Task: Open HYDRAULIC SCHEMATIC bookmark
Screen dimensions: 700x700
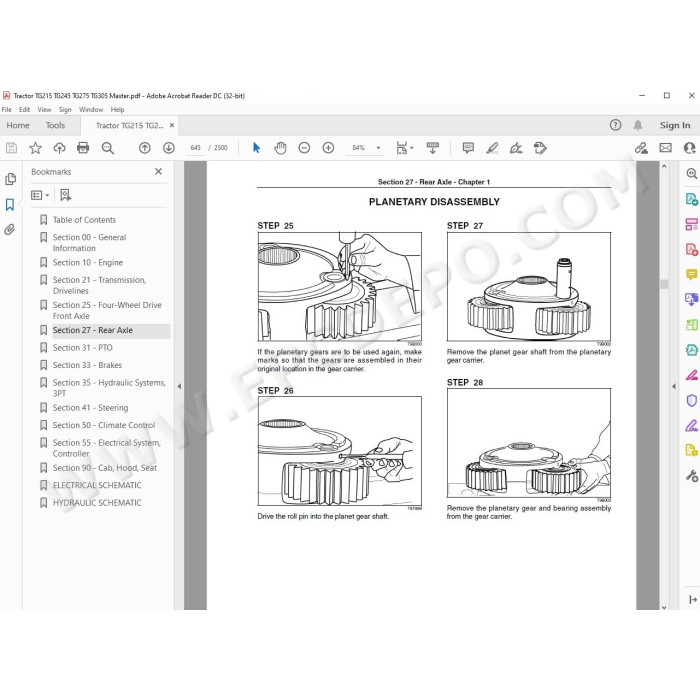Action: (x=97, y=503)
